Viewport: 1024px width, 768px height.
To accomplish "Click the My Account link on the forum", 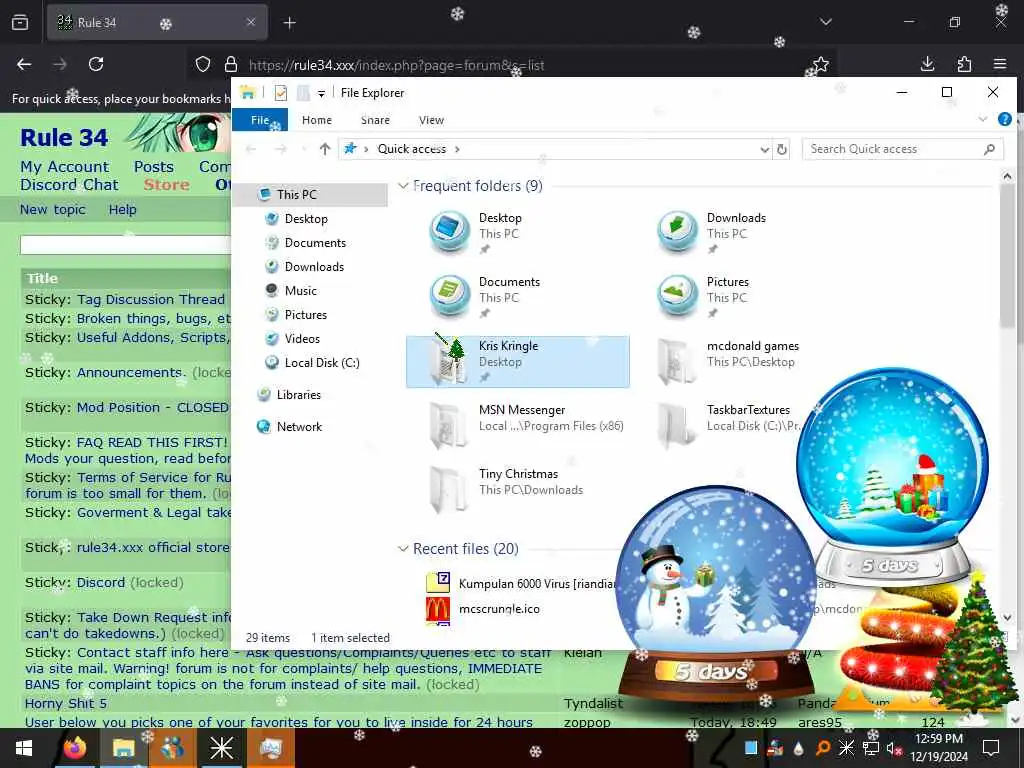I will 64,167.
